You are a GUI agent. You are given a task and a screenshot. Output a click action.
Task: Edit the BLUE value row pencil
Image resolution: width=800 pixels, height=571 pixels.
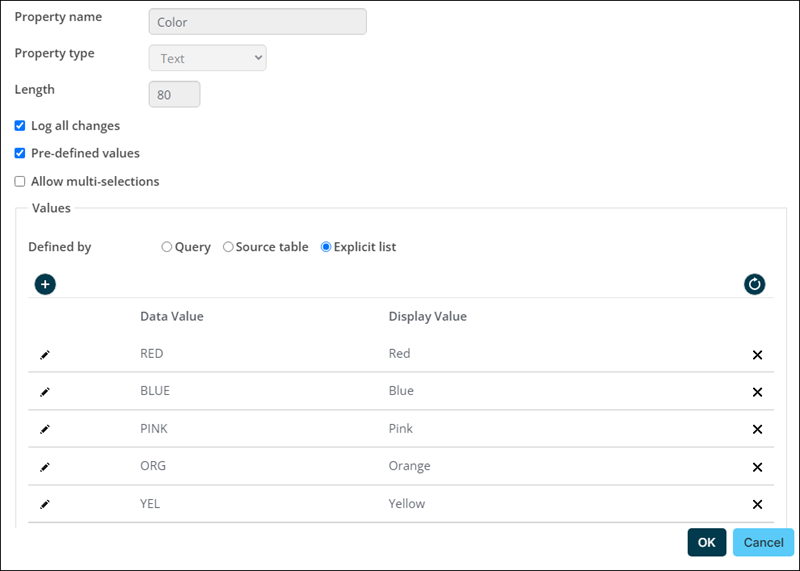(x=45, y=392)
